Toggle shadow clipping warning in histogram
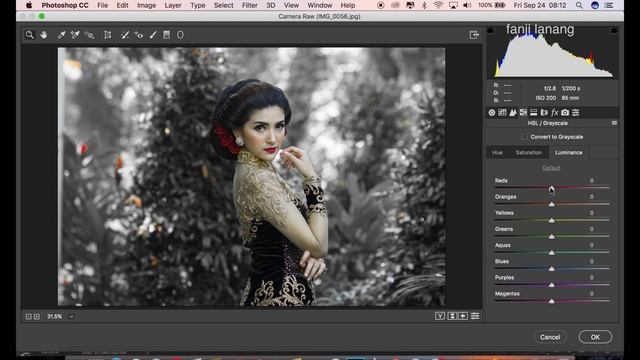 (x=491, y=31)
